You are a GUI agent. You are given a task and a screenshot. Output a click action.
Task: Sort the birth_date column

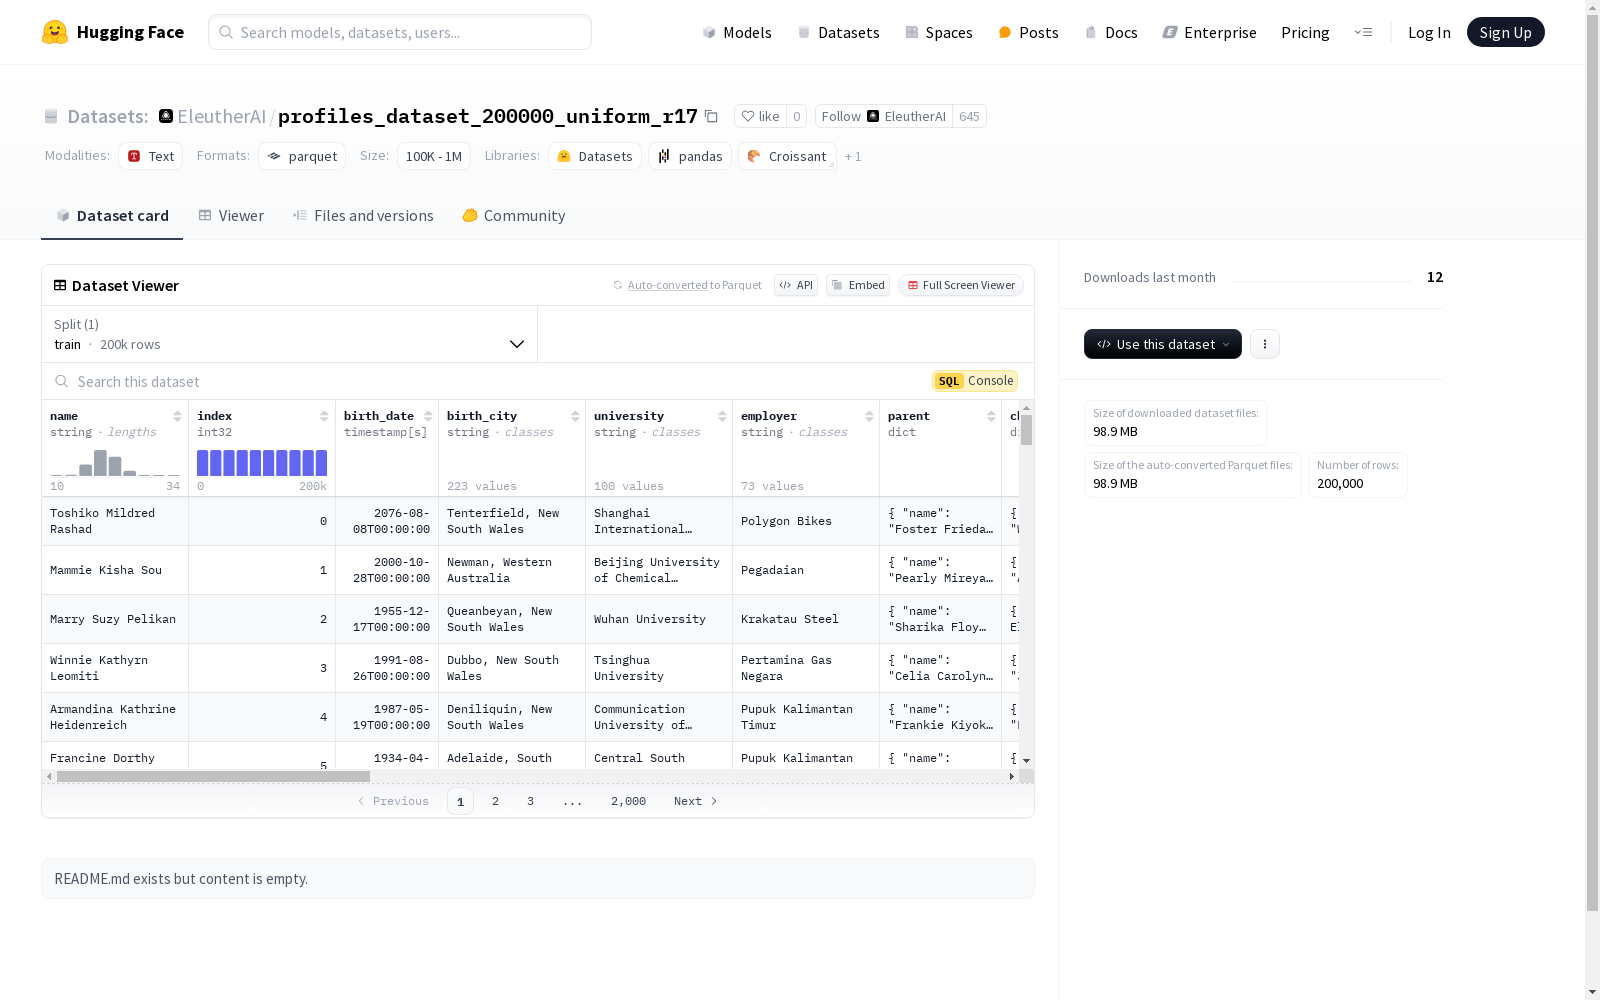[x=428, y=416]
